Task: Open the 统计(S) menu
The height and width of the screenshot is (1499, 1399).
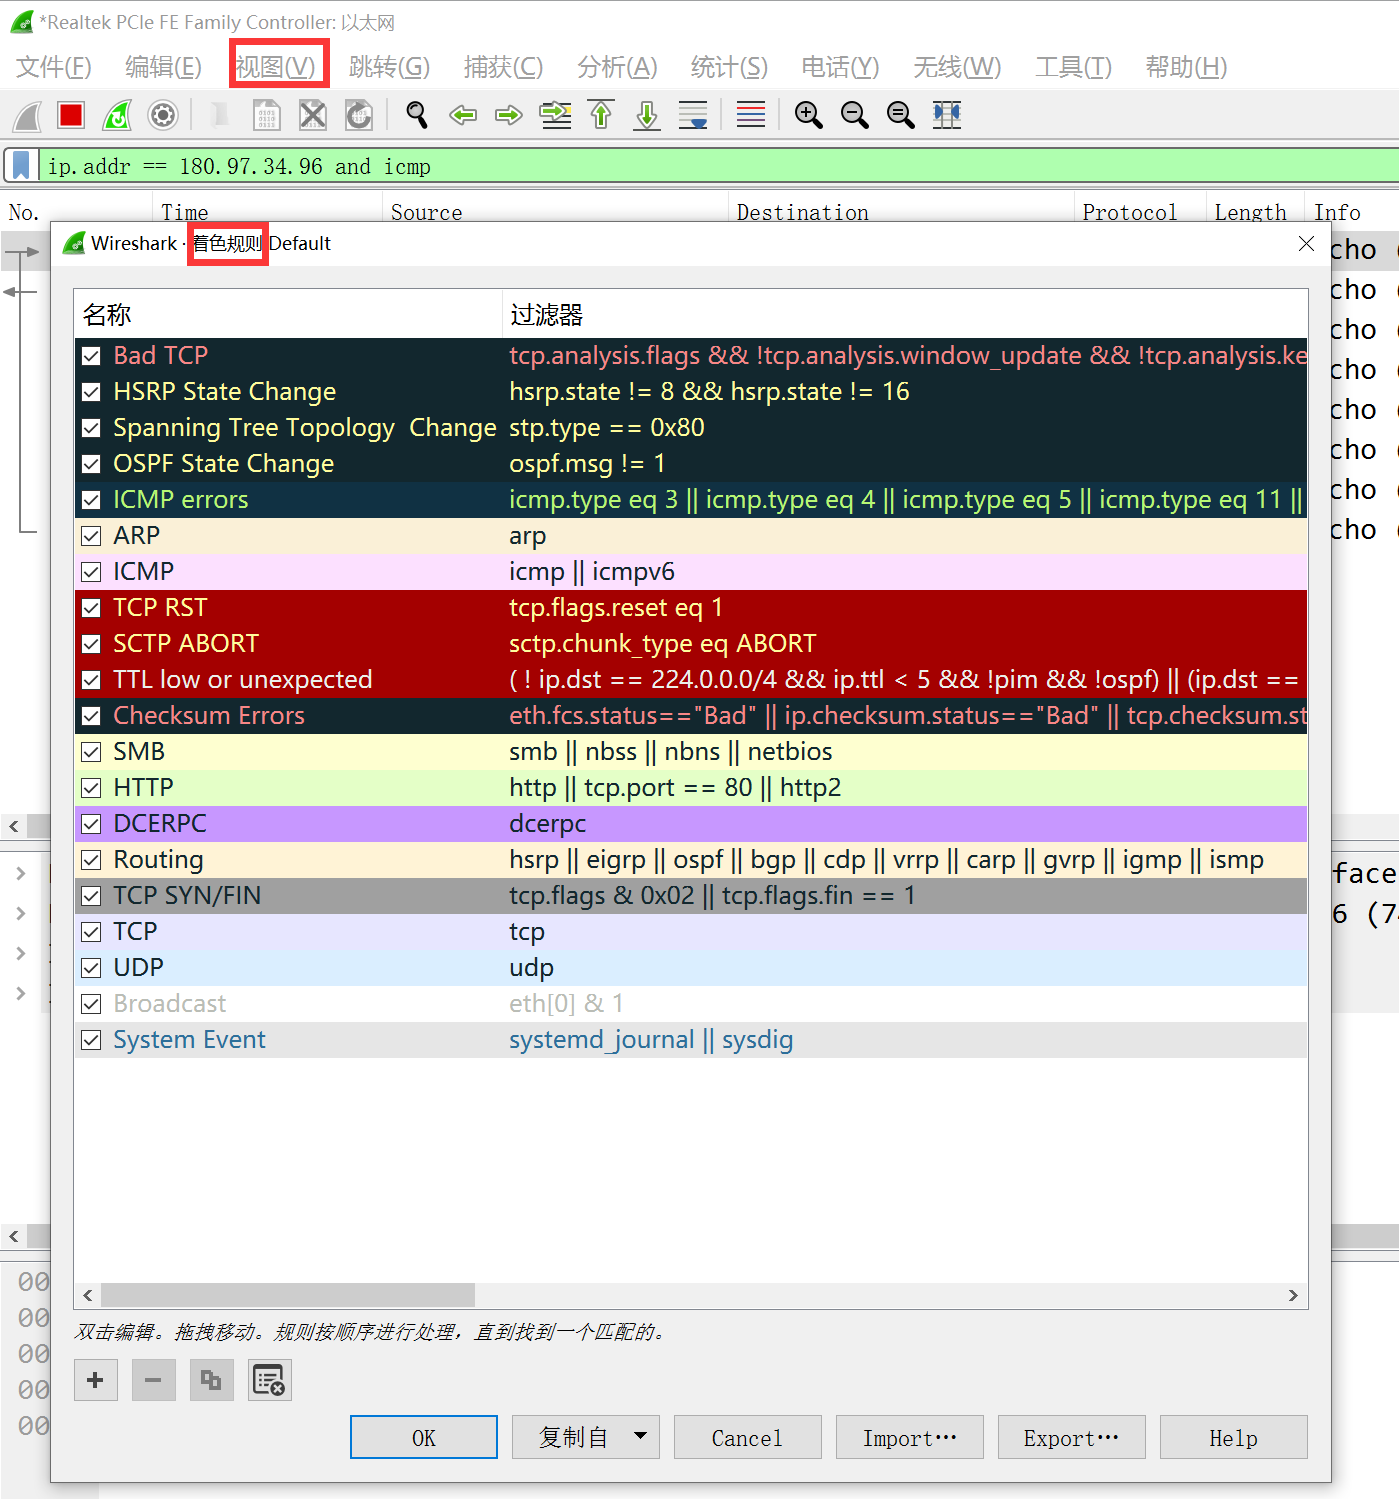Action: pyautogui.click(x=729, y=67)
